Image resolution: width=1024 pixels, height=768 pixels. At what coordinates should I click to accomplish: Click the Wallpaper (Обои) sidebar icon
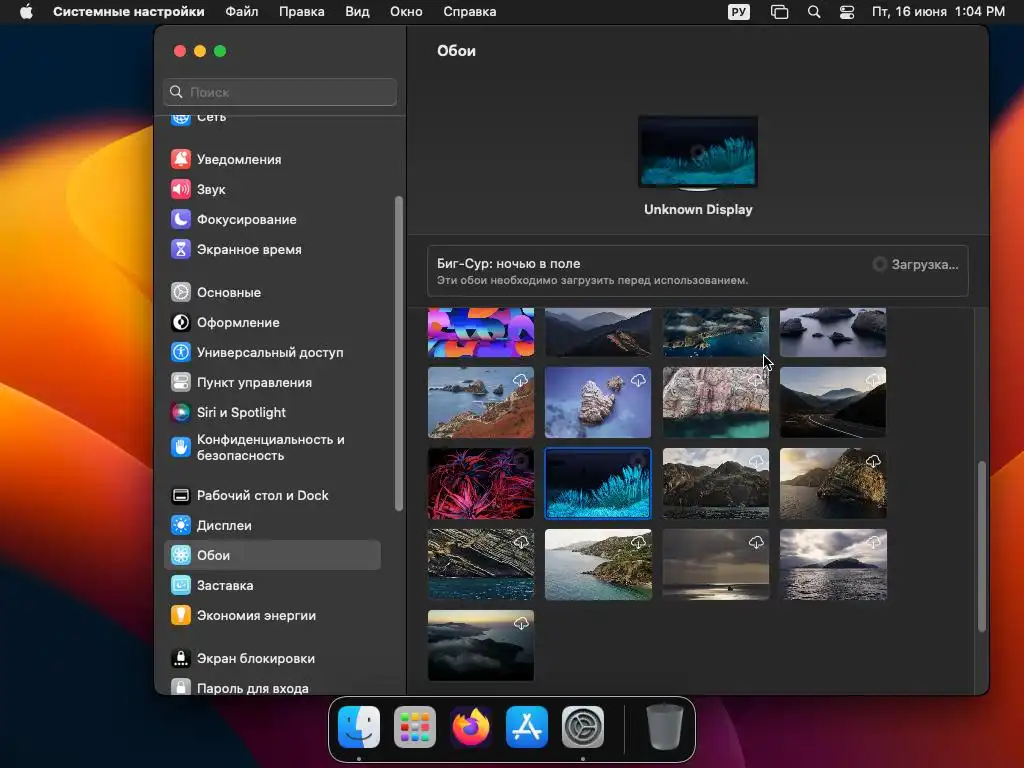point(181,556)
